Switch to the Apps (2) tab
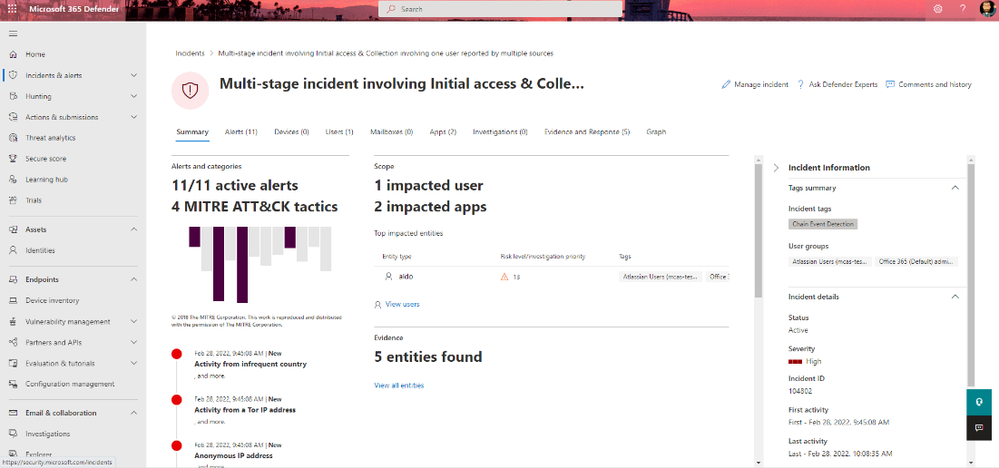Image resolution: width=999 pixels, height=468 pixels. click(443, 132)
